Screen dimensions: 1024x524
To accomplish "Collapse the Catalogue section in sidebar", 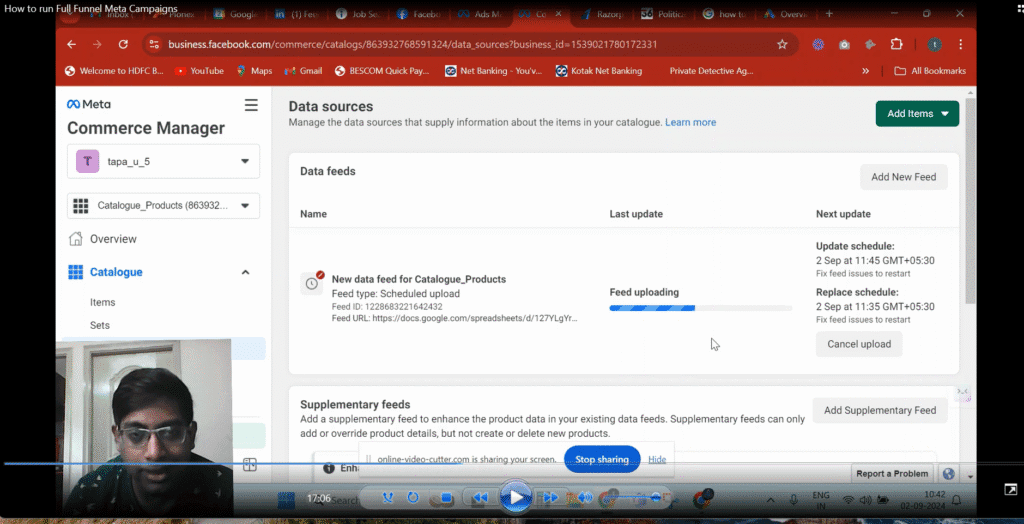I will 246,272.
